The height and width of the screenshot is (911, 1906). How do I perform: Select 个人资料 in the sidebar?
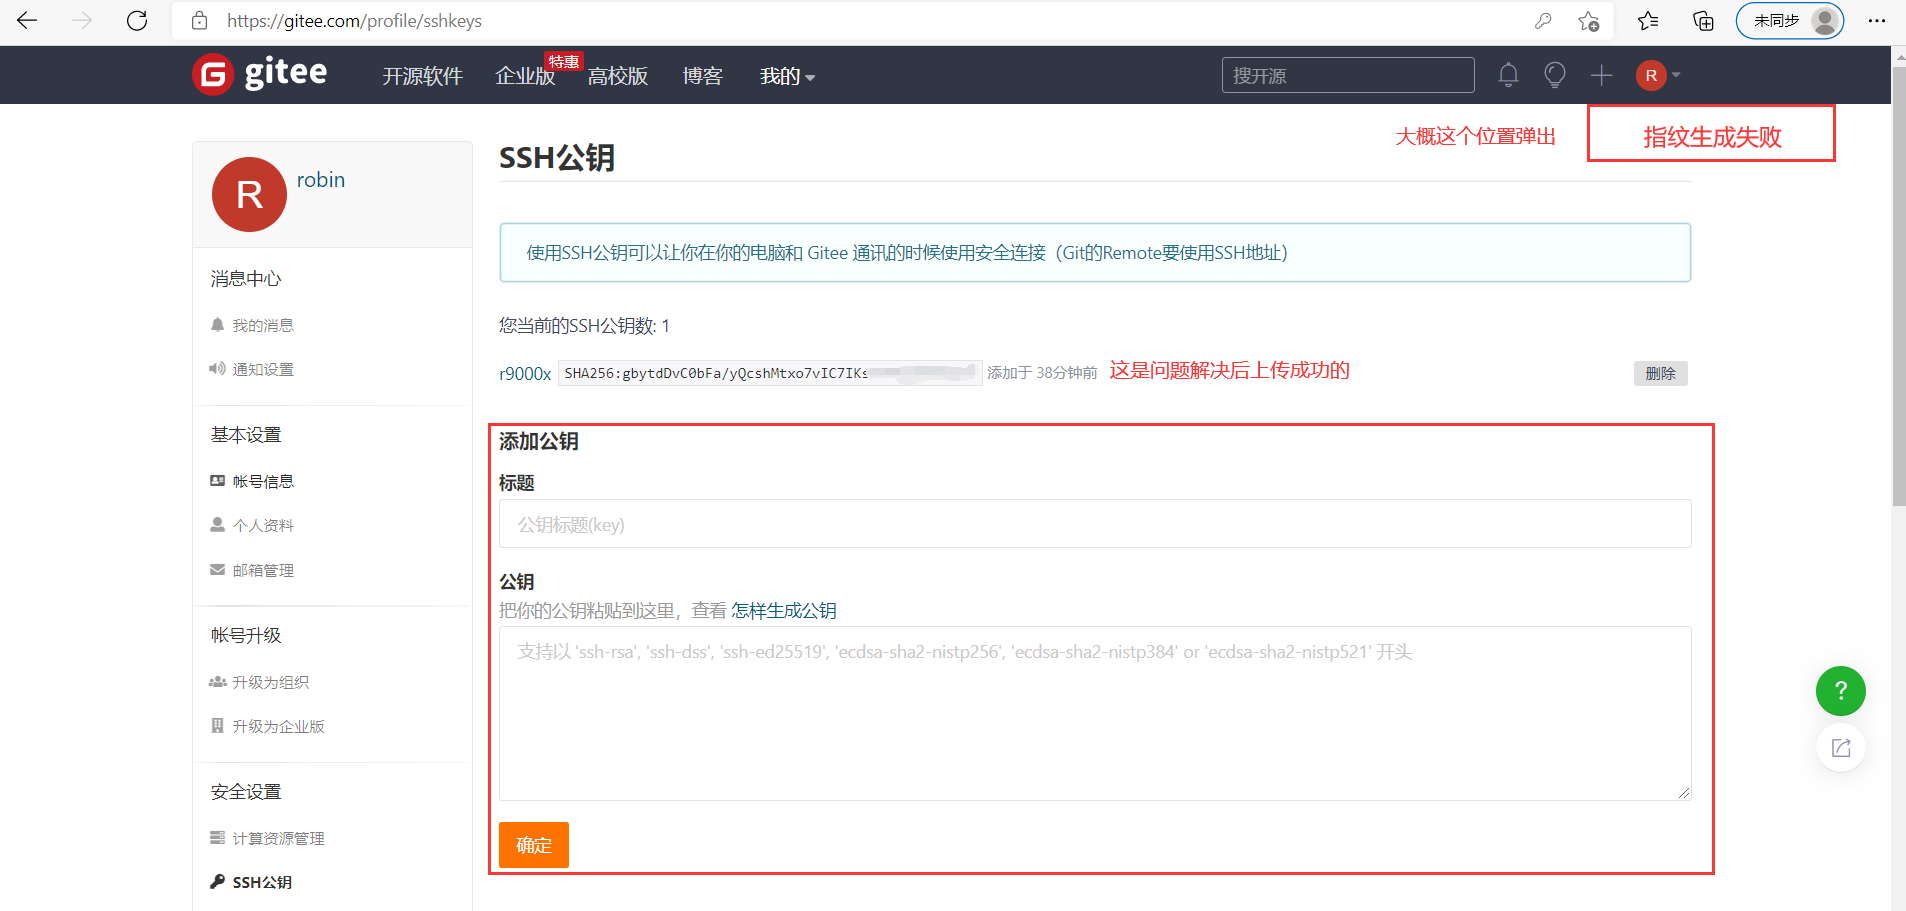(x=263, y=524)
